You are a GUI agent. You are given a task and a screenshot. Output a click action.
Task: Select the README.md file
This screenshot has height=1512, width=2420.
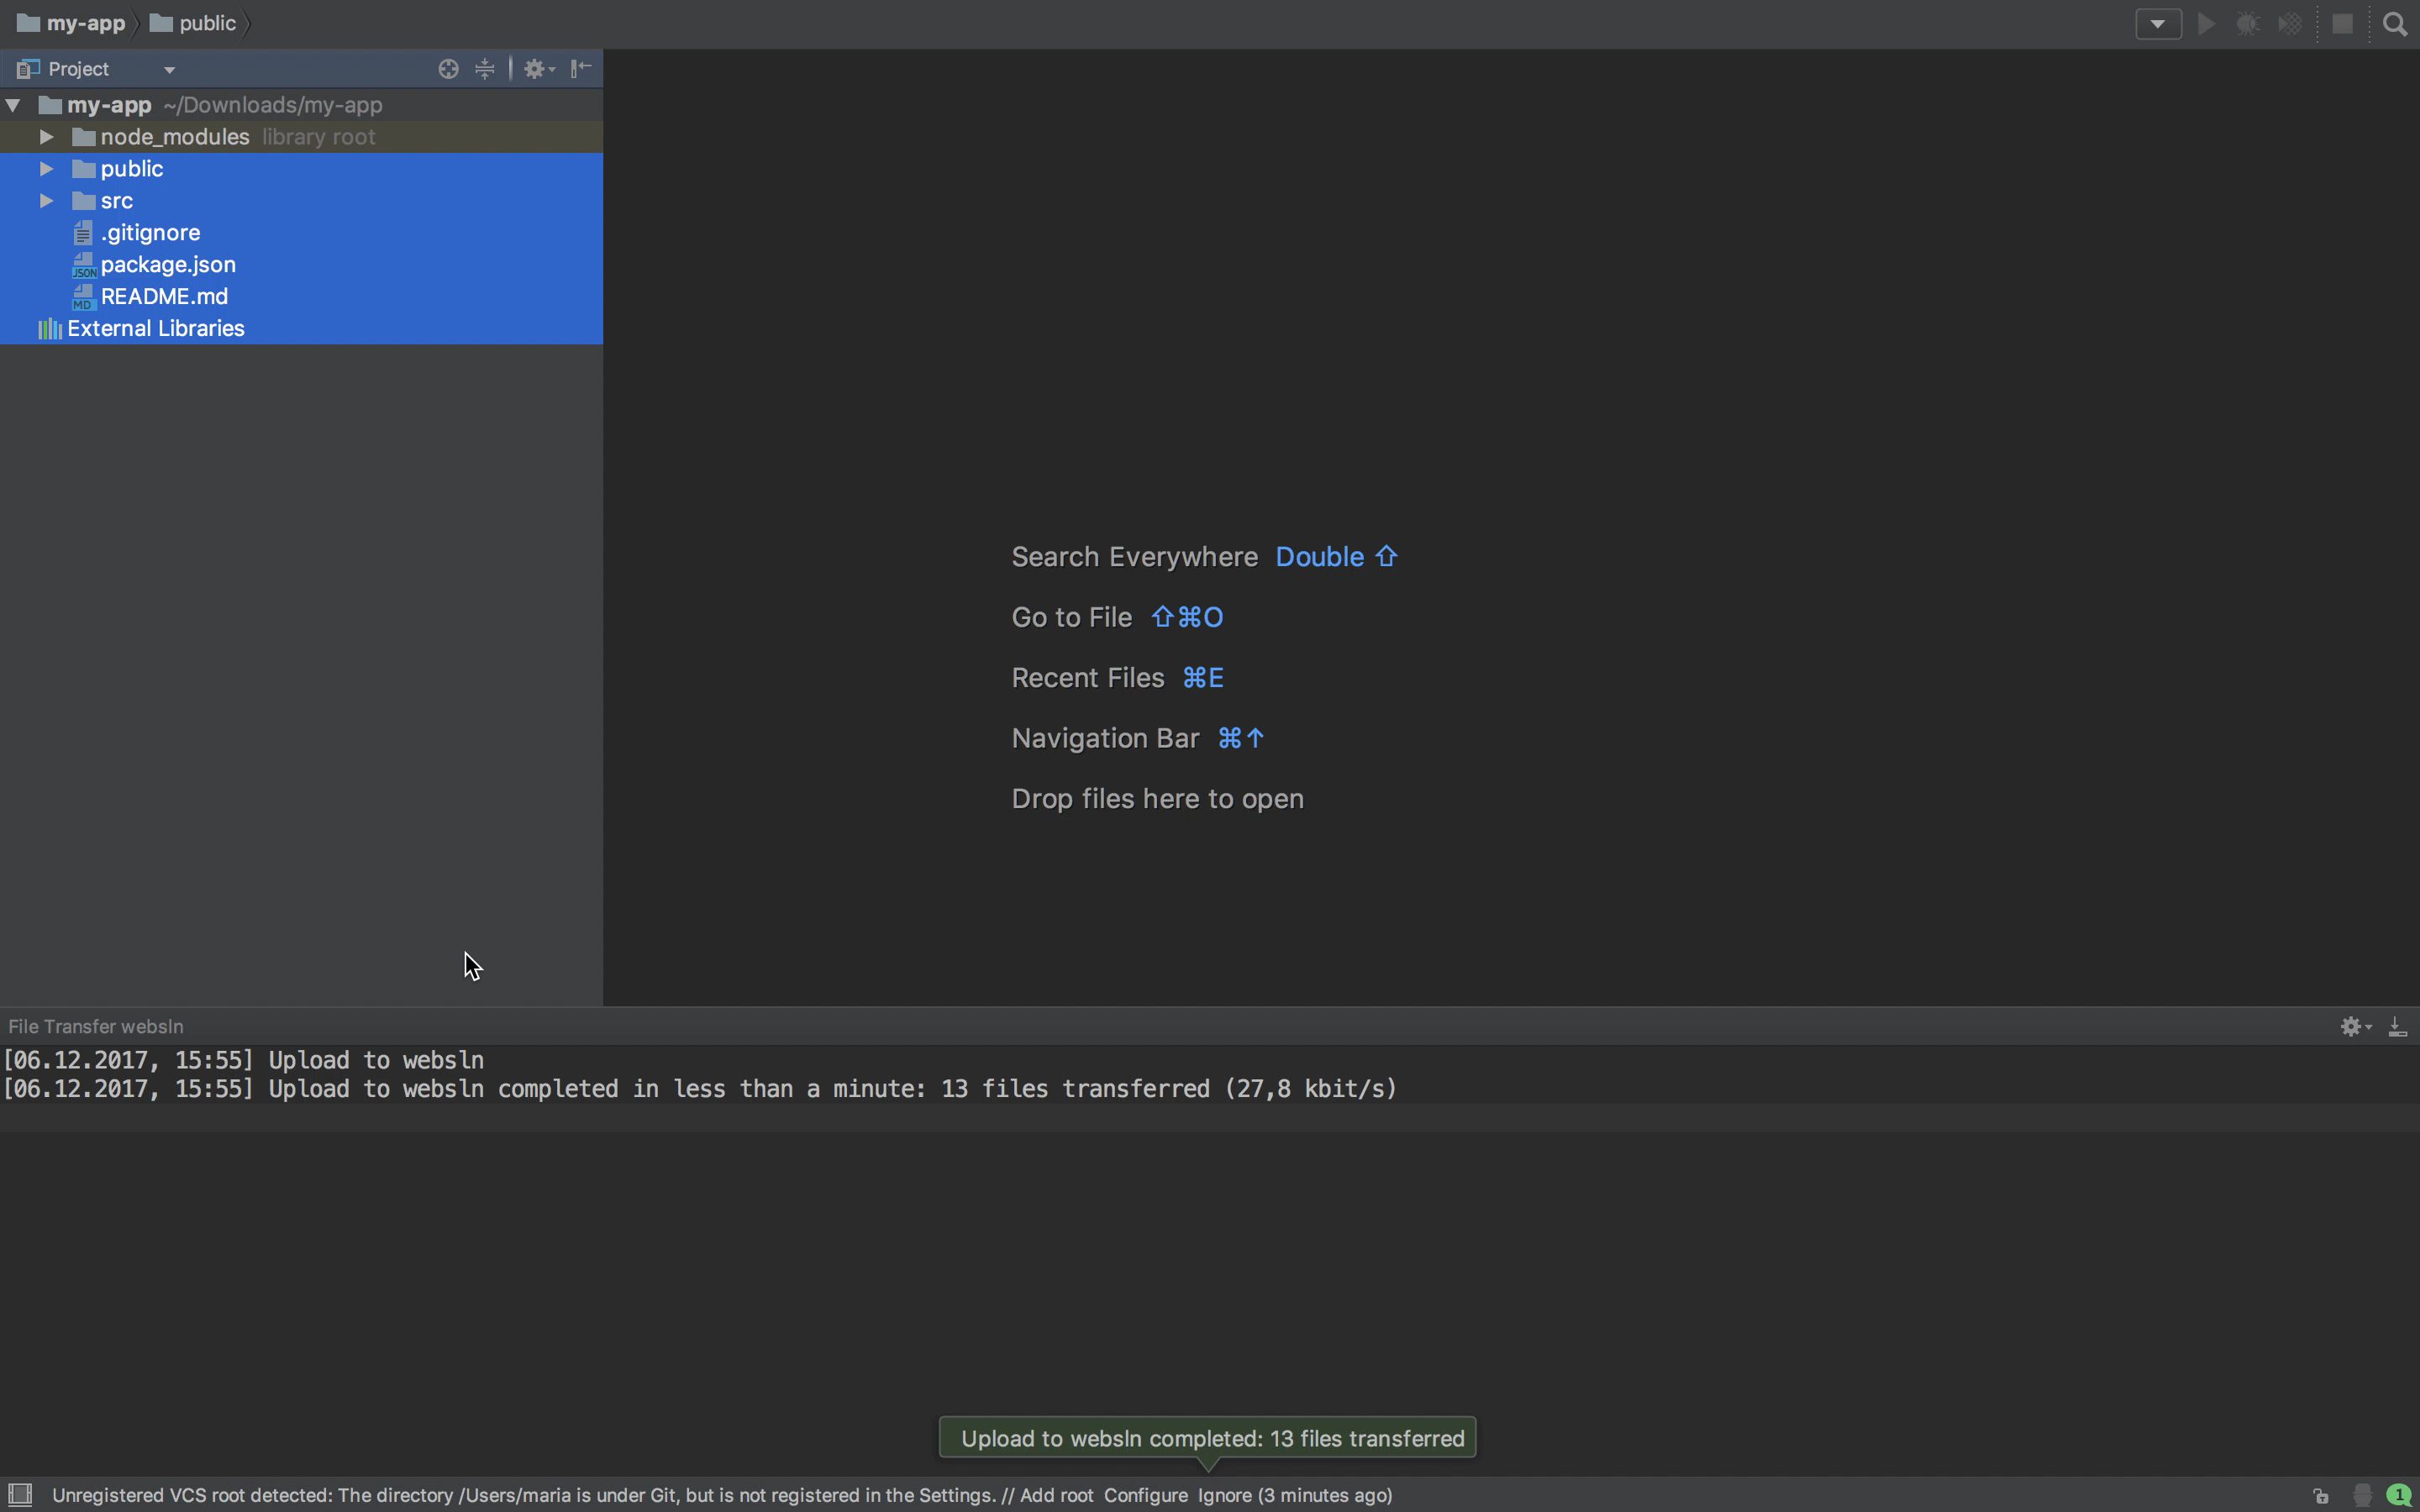[x=301, y=297]
